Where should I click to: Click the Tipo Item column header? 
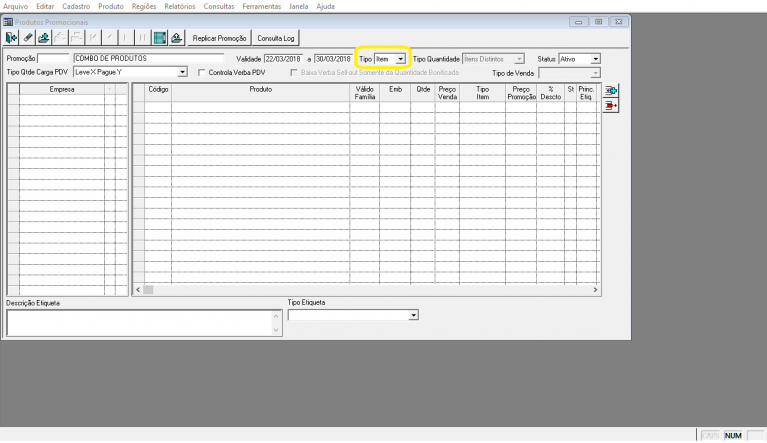pos(482,93)
